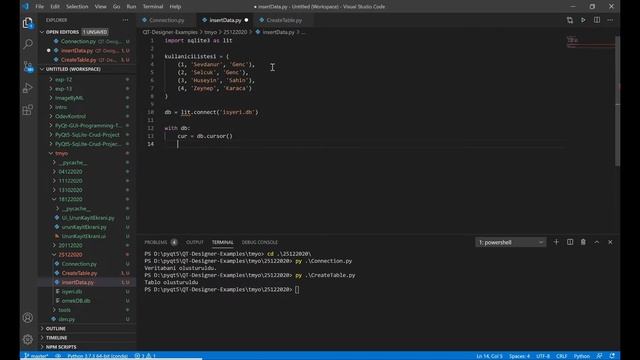Image resolution: width=640 pixels, height=360 pixels.
Task: Open the Extensions view icon
Action: [x=28, y=110]
